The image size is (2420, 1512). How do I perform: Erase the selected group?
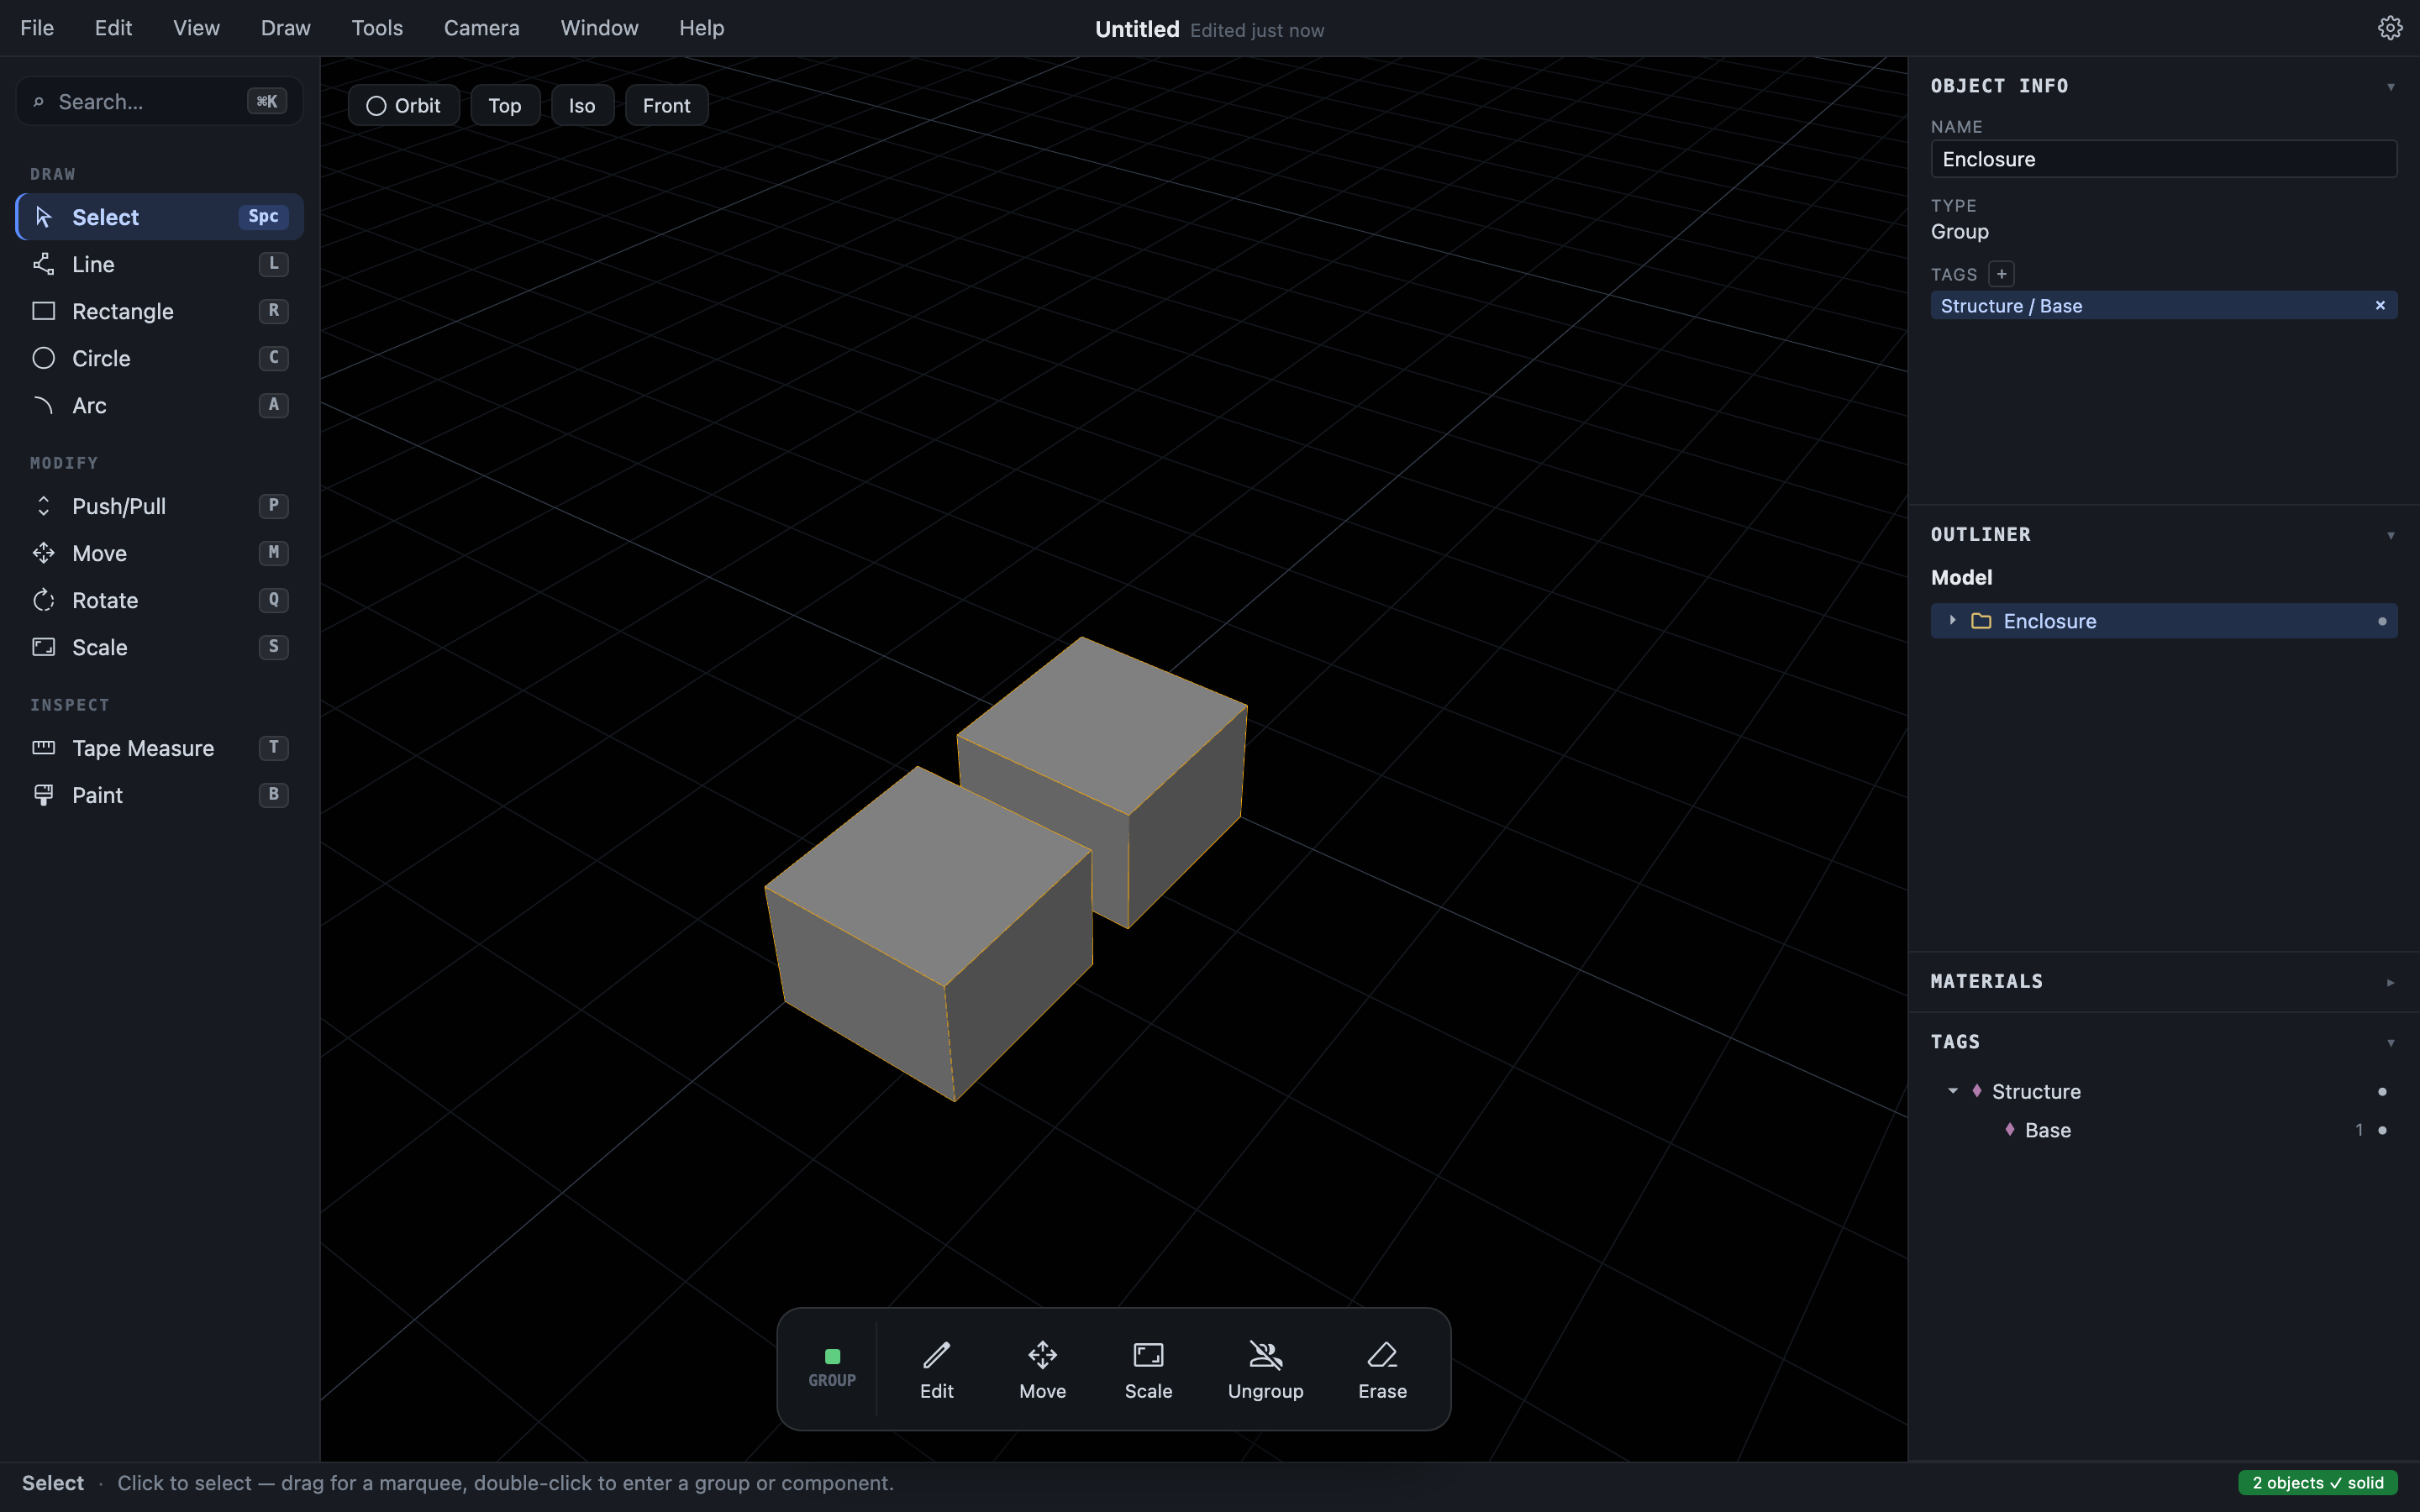[1383, 1370]
